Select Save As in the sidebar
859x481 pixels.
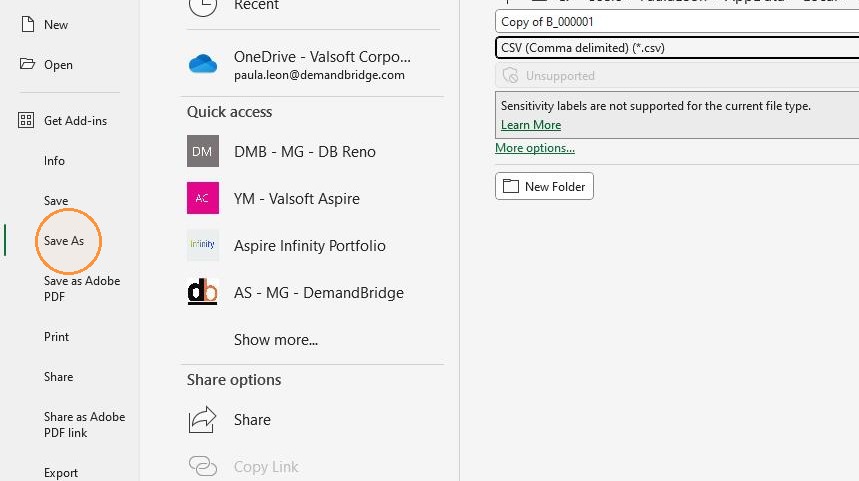[x=64, y=240]
